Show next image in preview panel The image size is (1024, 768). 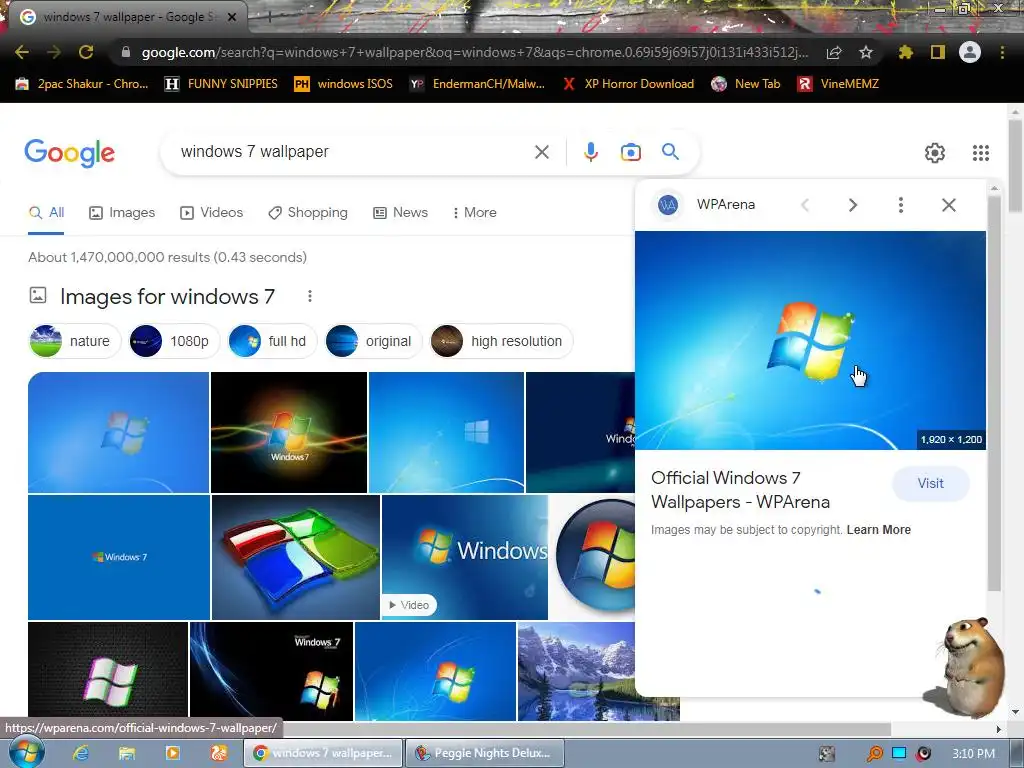pyautogui.click(x=852, y=205)
